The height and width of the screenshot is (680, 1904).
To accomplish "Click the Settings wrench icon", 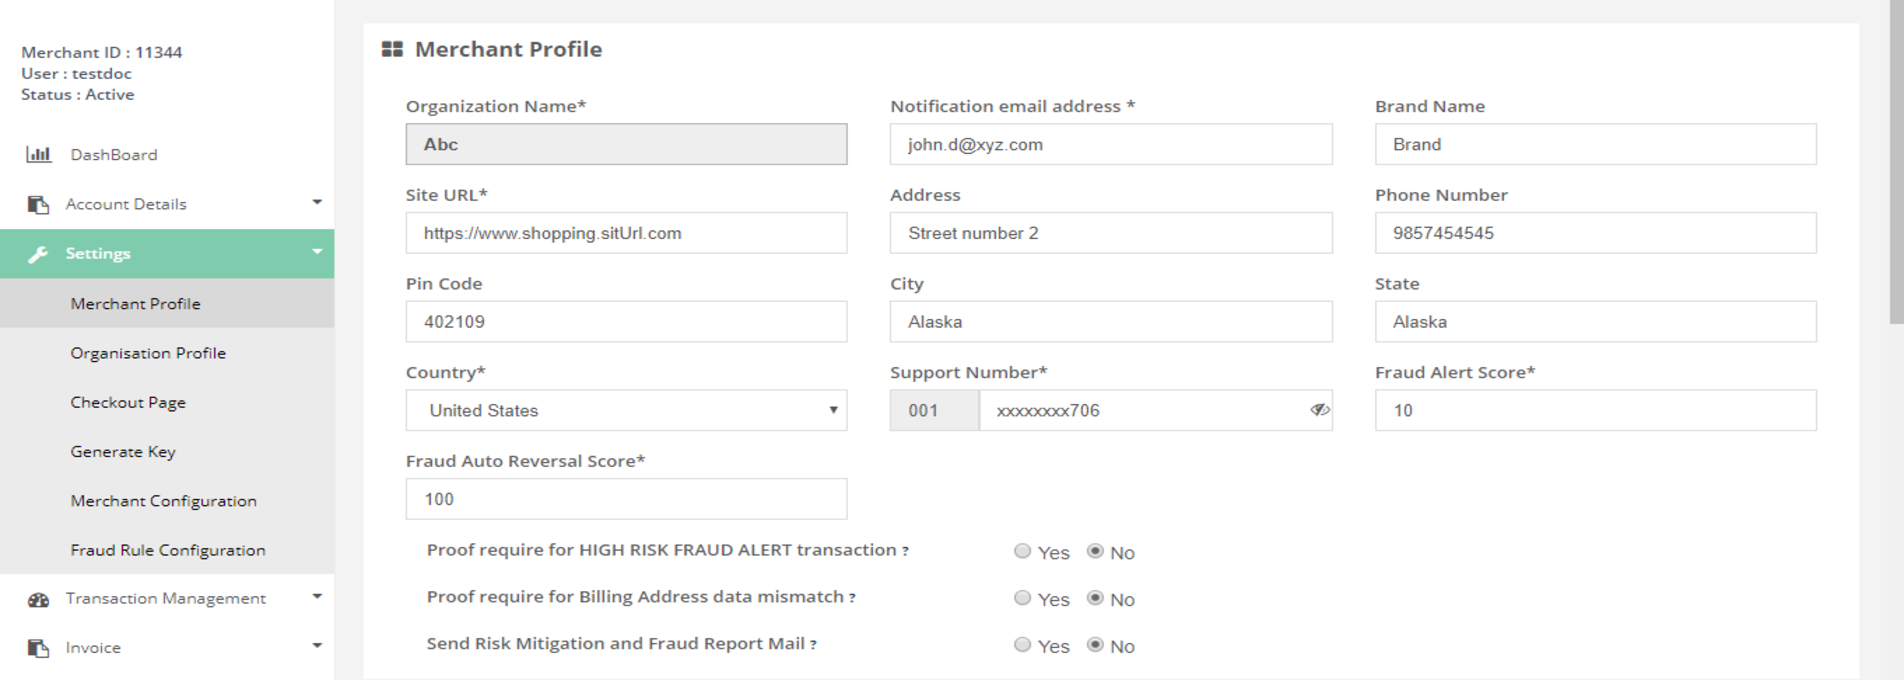I will point(38,254).
